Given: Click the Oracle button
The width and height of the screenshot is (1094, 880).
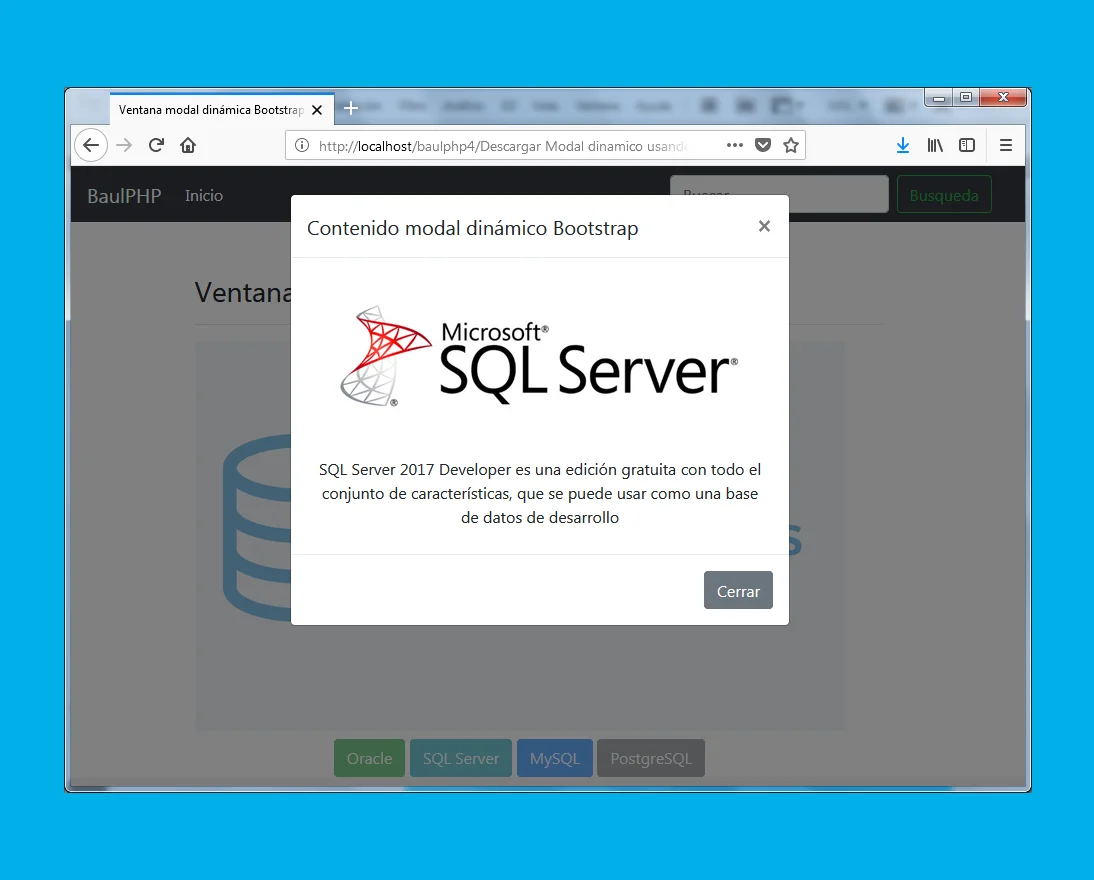Looking at the screenshot, I should pyautogui.click(x=369, y=758).
